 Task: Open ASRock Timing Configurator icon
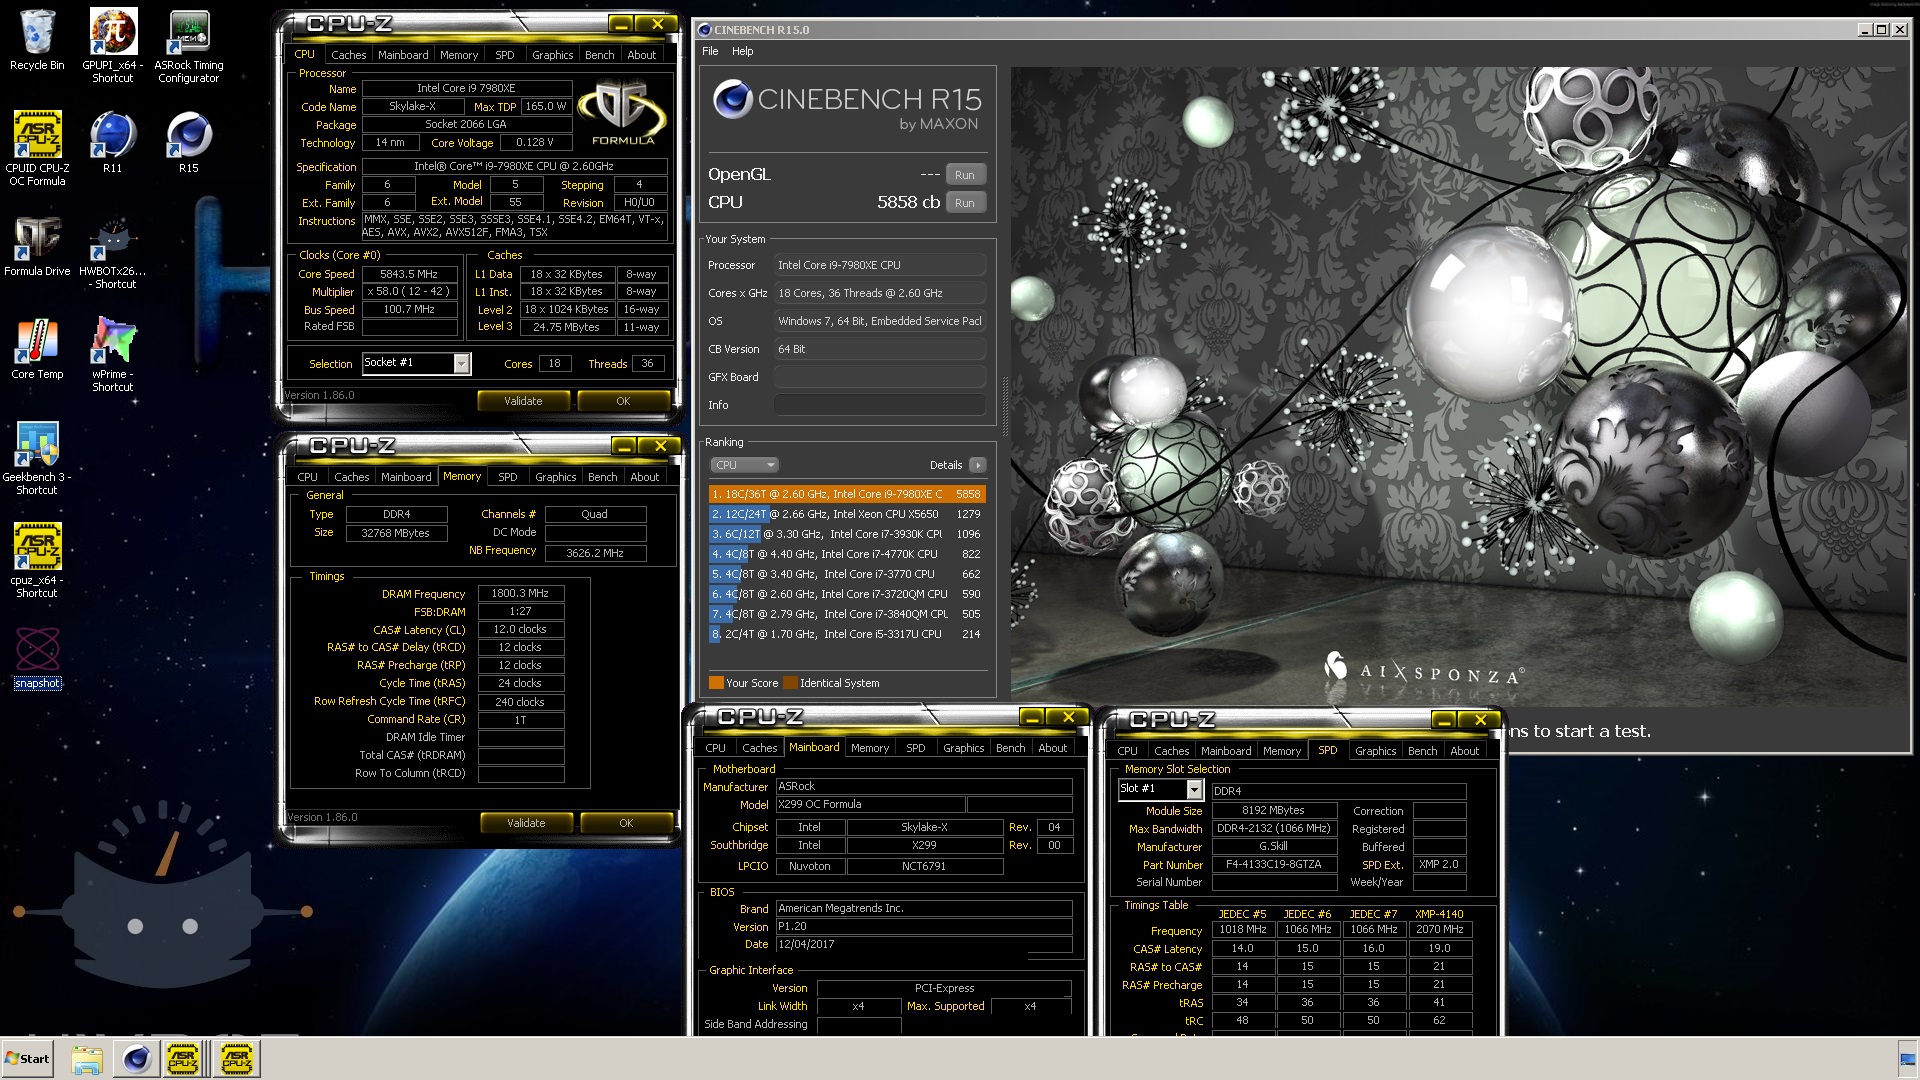188,45
